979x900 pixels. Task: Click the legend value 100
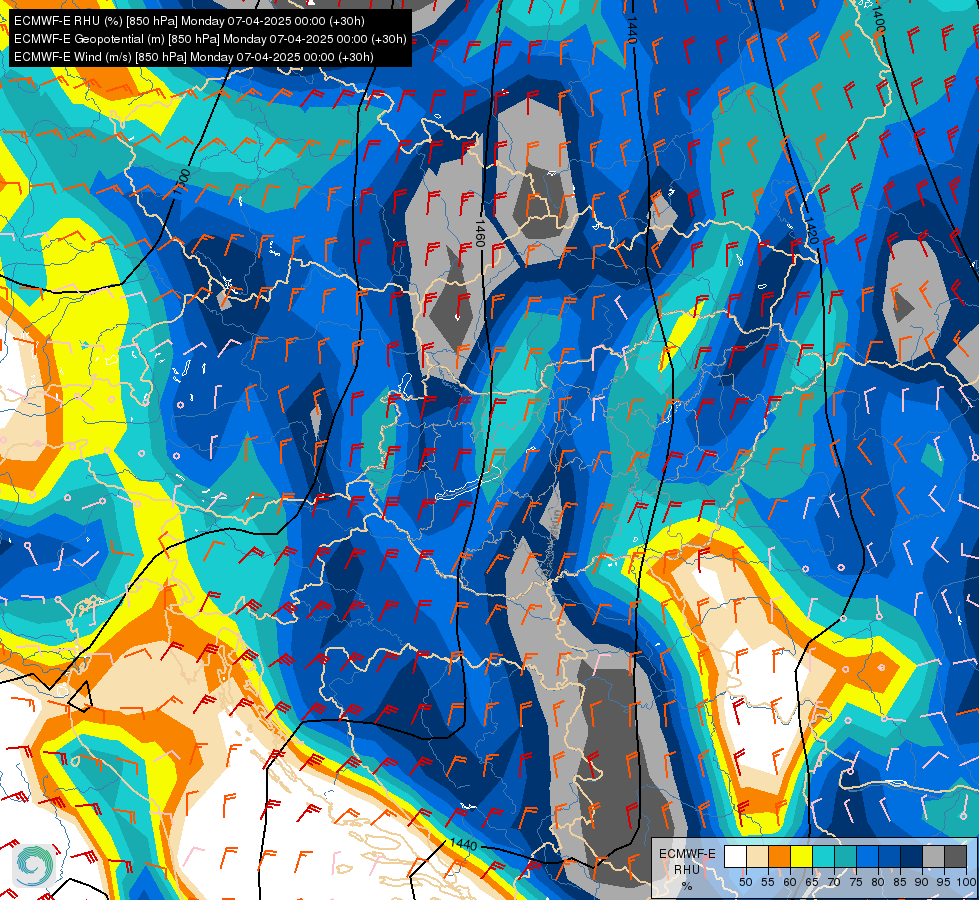967,882
